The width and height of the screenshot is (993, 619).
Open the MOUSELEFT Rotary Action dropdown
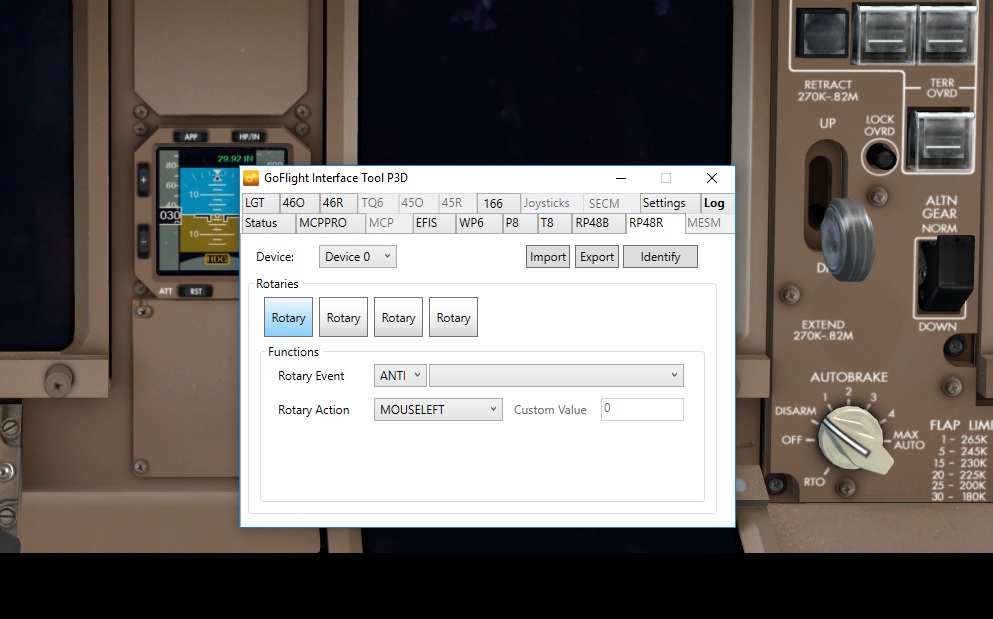(x=438, y=409)
